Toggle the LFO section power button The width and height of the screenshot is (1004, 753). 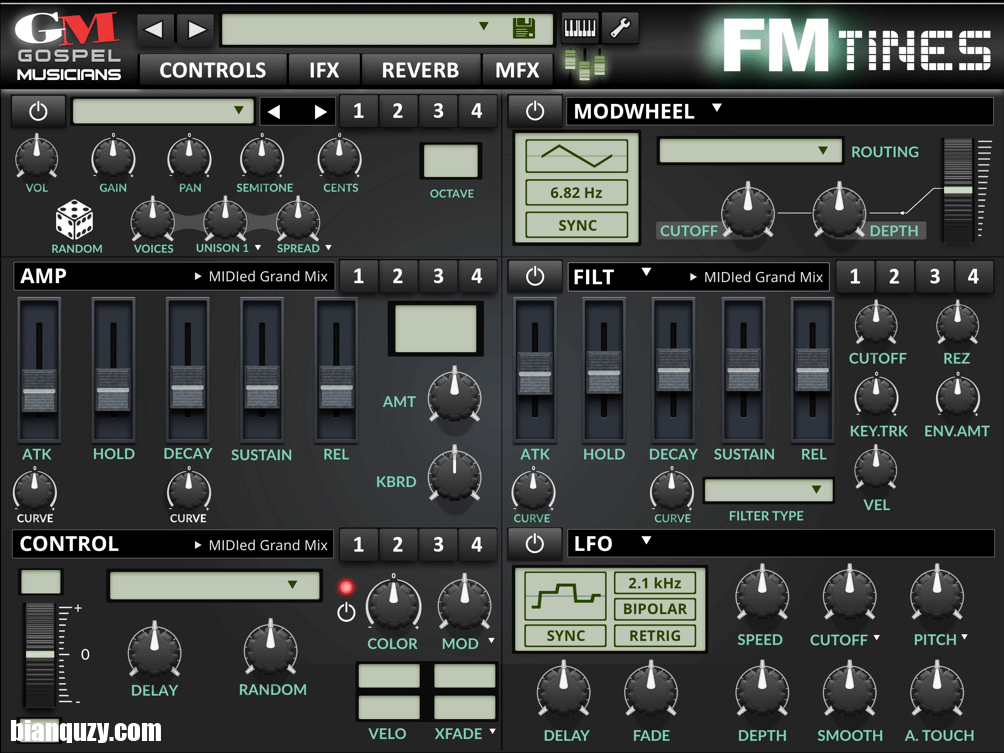[535, 544]
